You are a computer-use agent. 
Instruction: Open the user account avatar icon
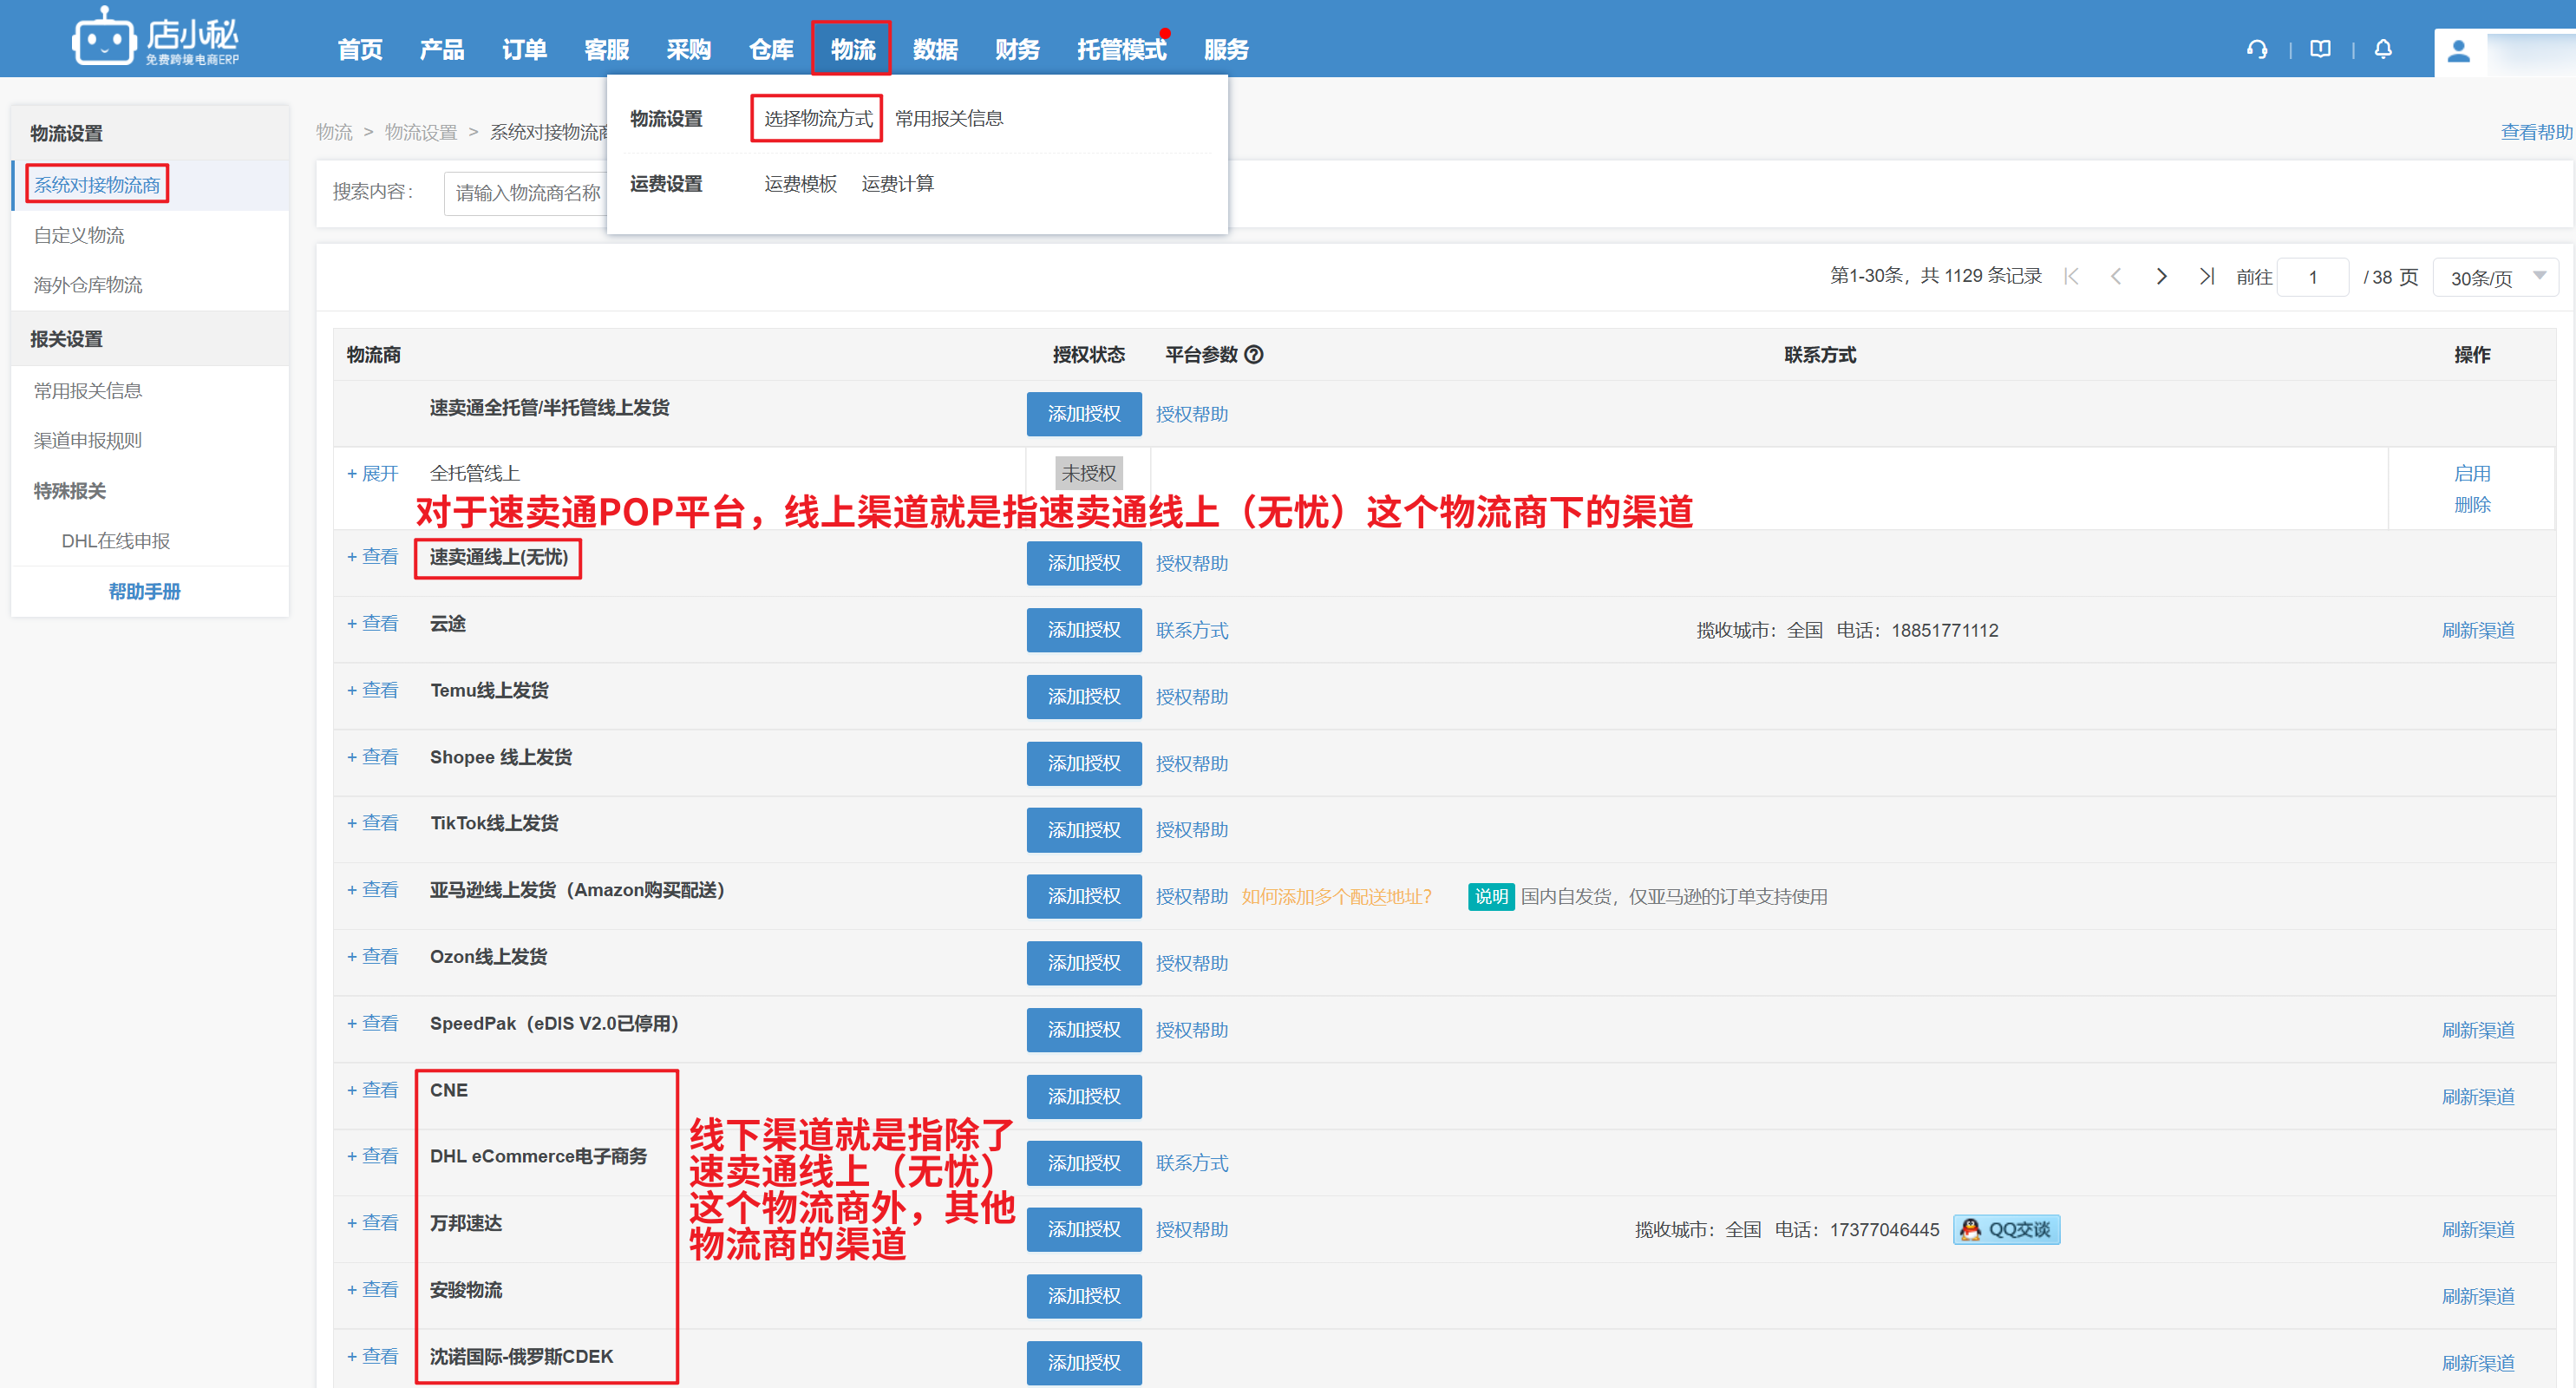2459,51
